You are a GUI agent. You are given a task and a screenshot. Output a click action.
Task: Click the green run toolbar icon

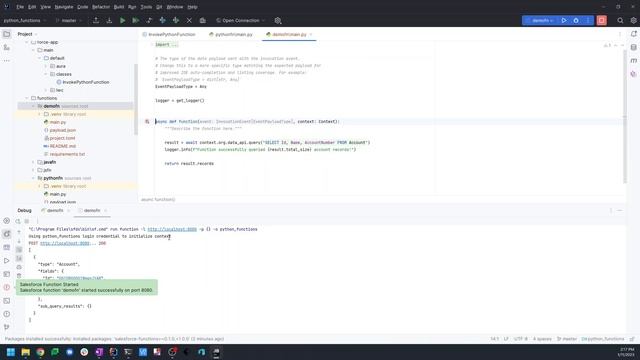click(122, 20)
